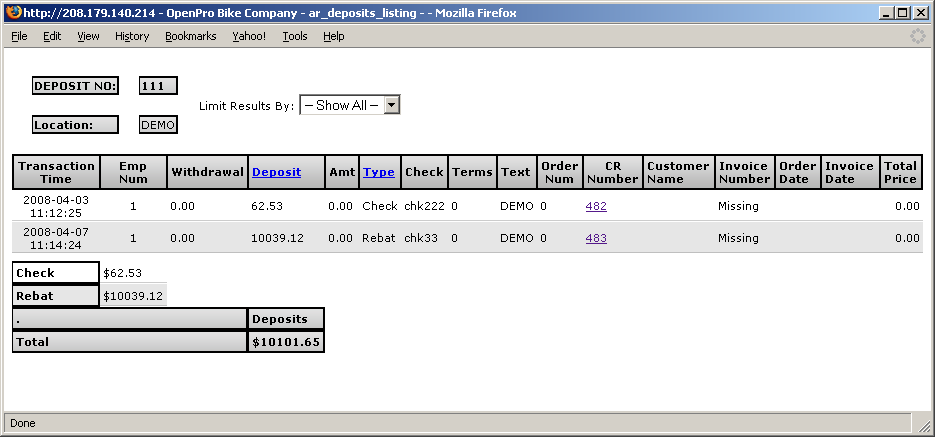Screen dimensions: 935x437
Task: Open CR Number 483 link
Action: coord(596,238)
